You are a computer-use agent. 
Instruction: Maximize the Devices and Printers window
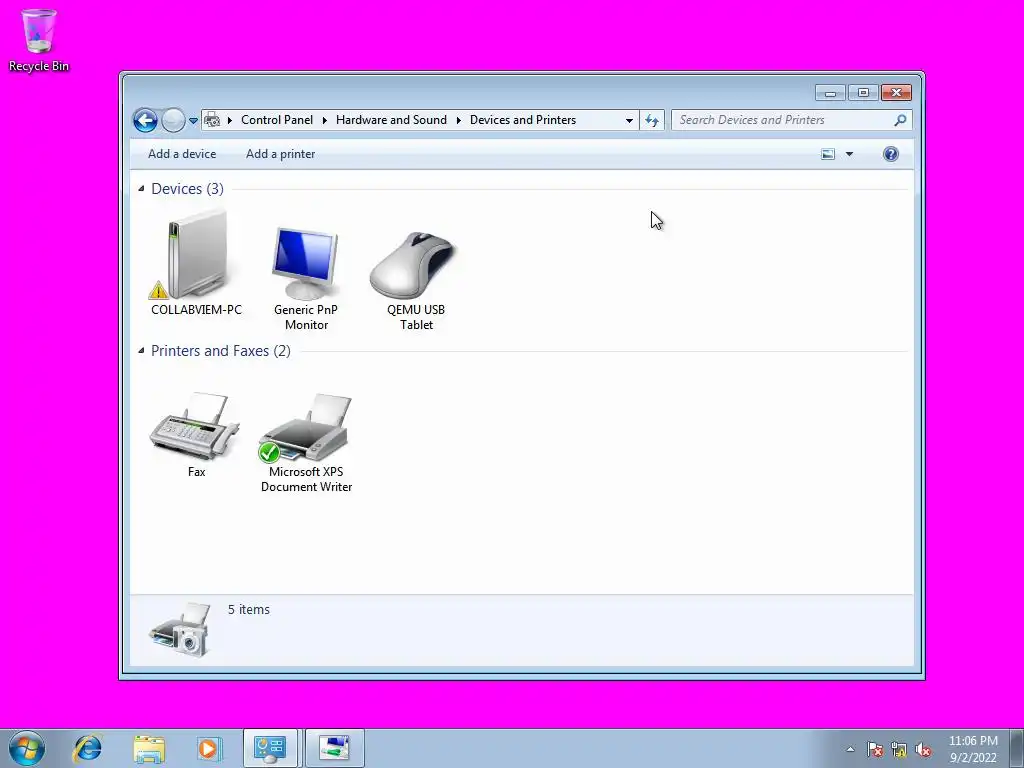coord(863,93)
